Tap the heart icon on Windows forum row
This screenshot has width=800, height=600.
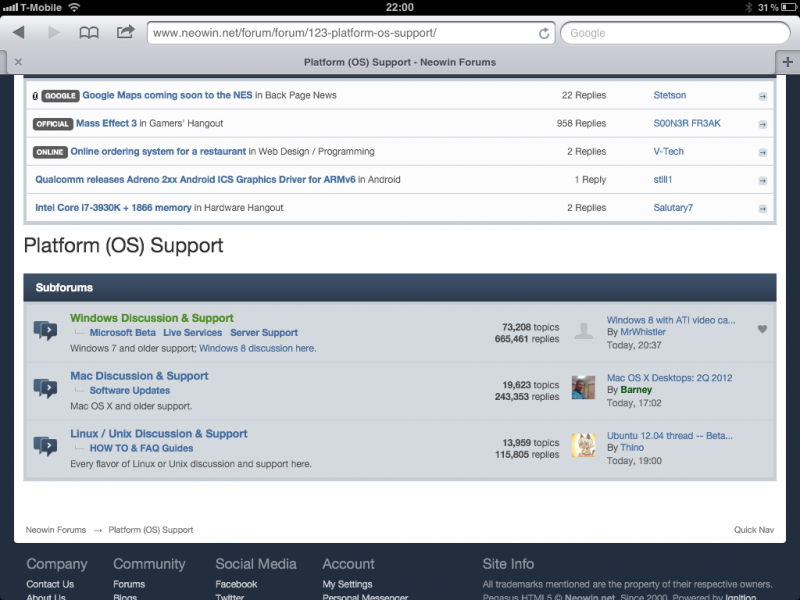(762, 329)
